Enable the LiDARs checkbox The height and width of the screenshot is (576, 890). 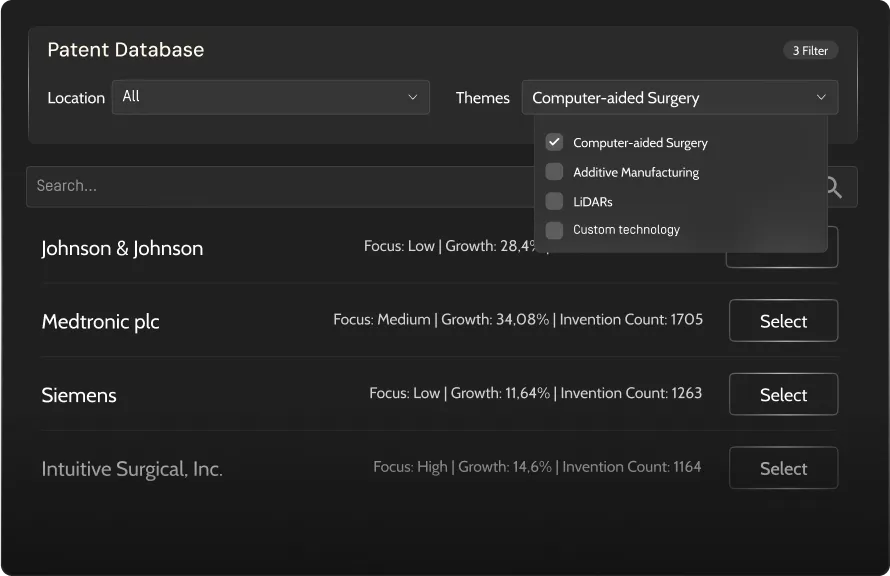[554, 201]
